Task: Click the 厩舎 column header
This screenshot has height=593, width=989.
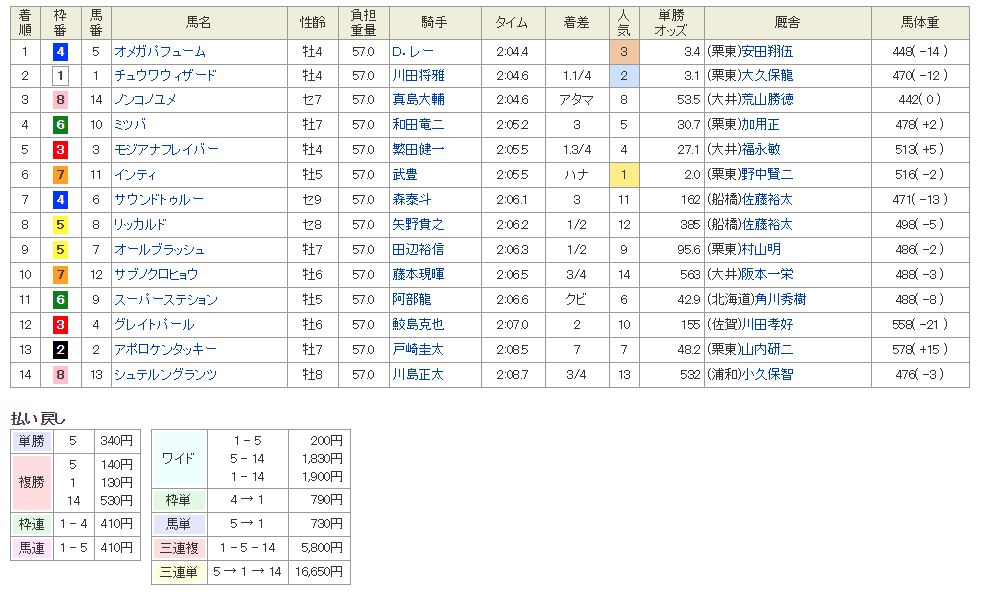Action: (787, 23)
